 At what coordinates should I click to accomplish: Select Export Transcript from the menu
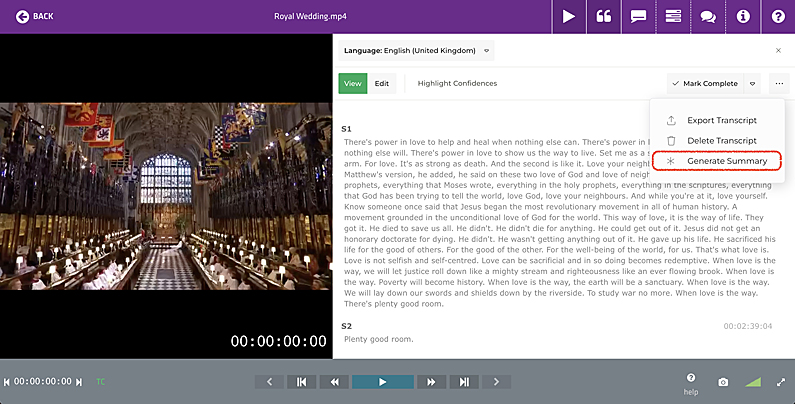tap(717, 120)
